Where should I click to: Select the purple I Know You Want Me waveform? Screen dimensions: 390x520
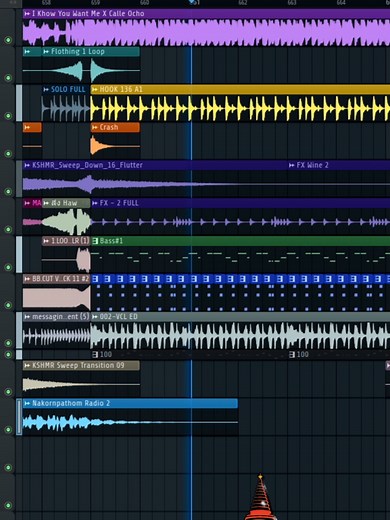[206, 32]
